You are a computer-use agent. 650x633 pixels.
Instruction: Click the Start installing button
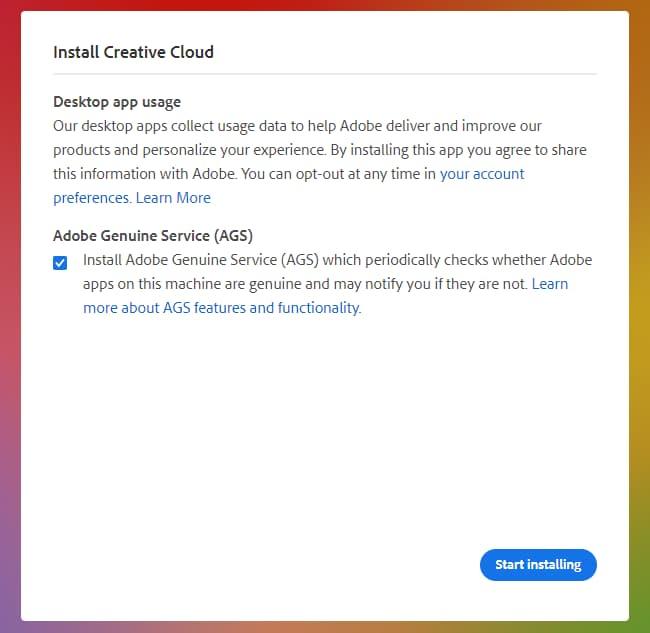538,565
